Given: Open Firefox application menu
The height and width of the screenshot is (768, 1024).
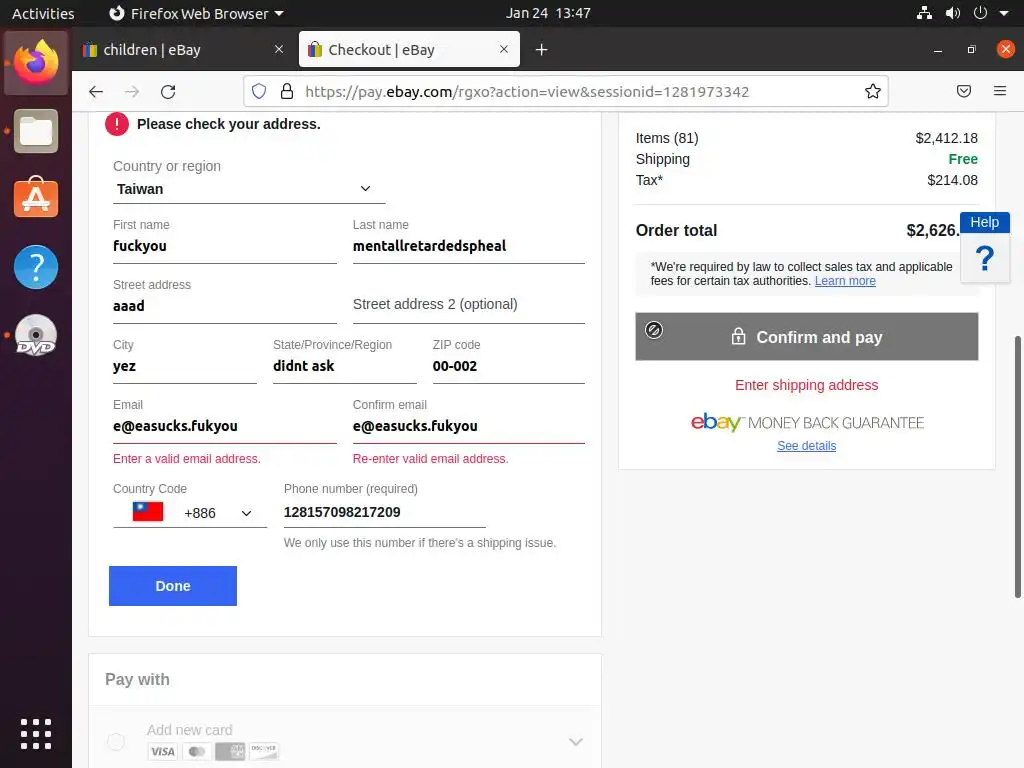Looking at the screenshot, I should (x=1000, y=91).
